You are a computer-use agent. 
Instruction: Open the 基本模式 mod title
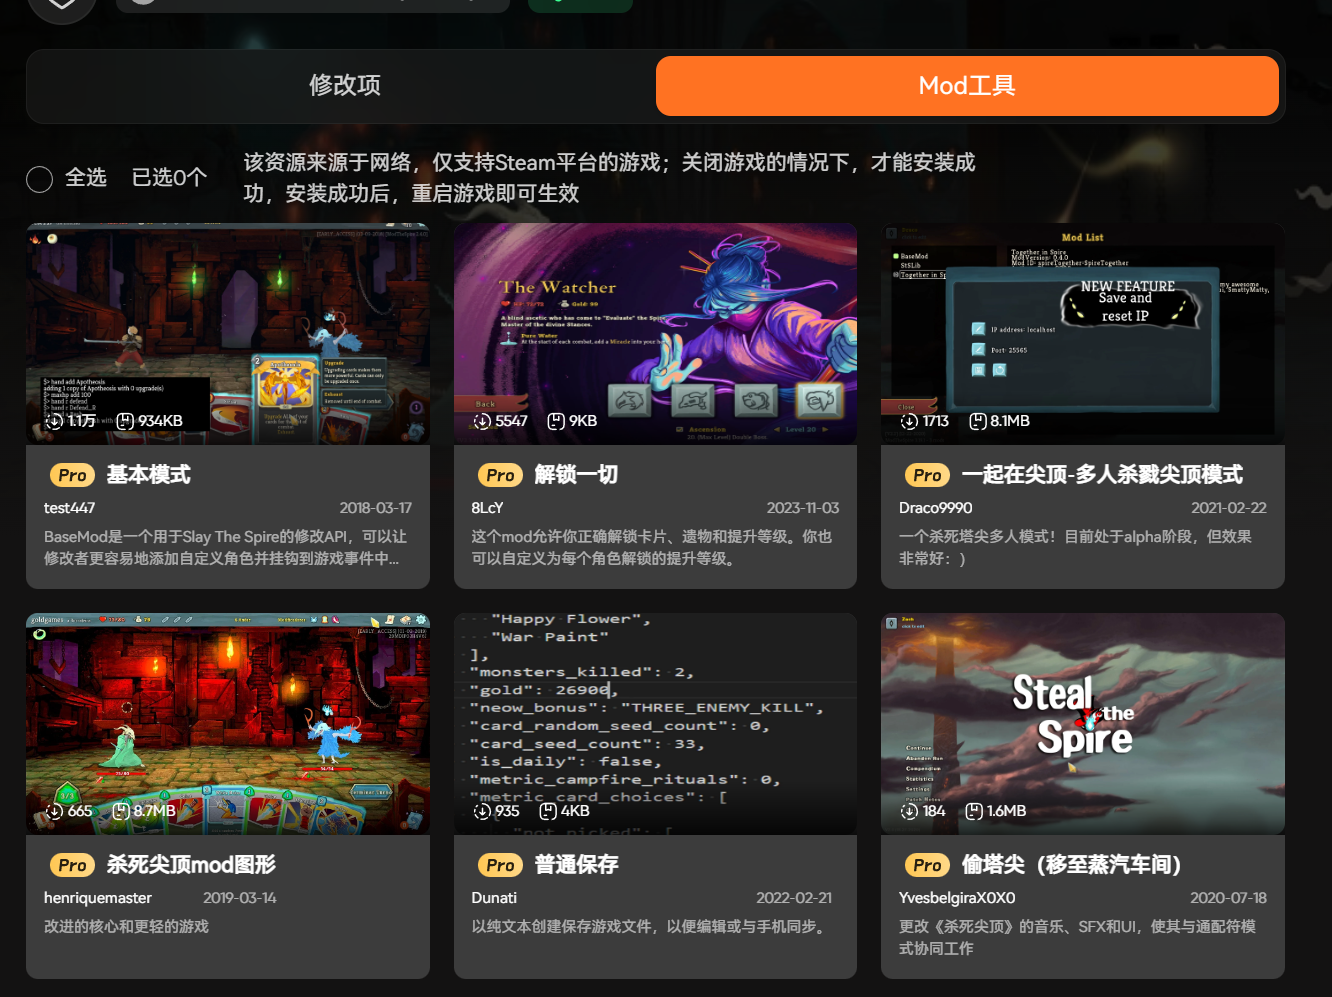pos(148,475)
